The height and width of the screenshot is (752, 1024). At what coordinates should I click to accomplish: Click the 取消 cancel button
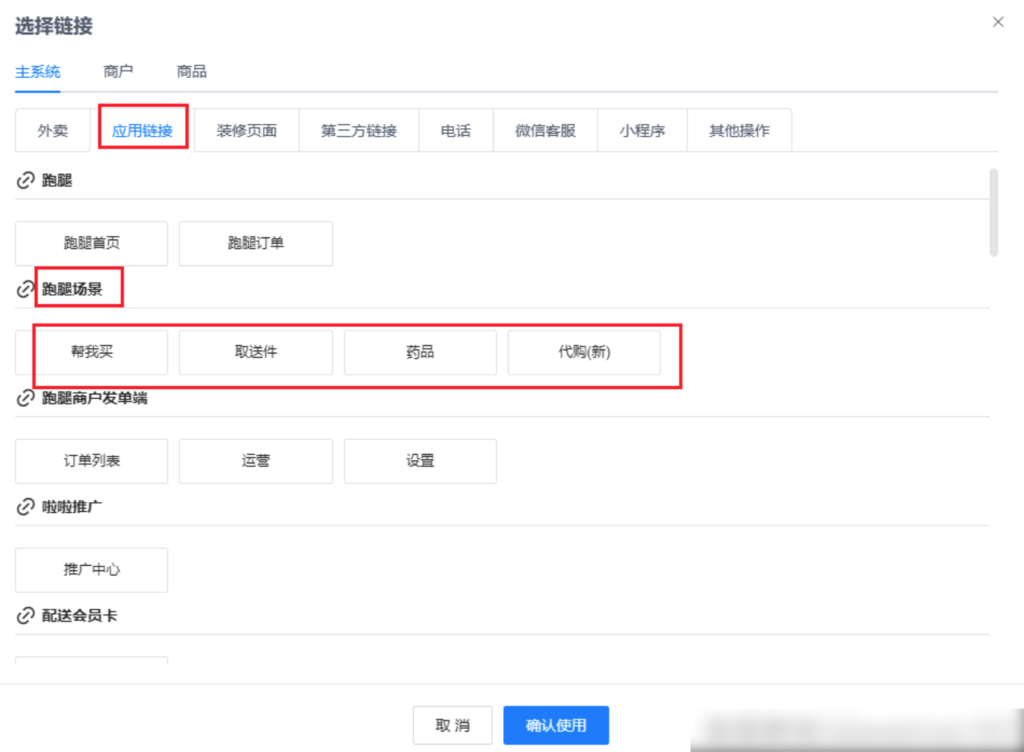click(x=452, y=725)
